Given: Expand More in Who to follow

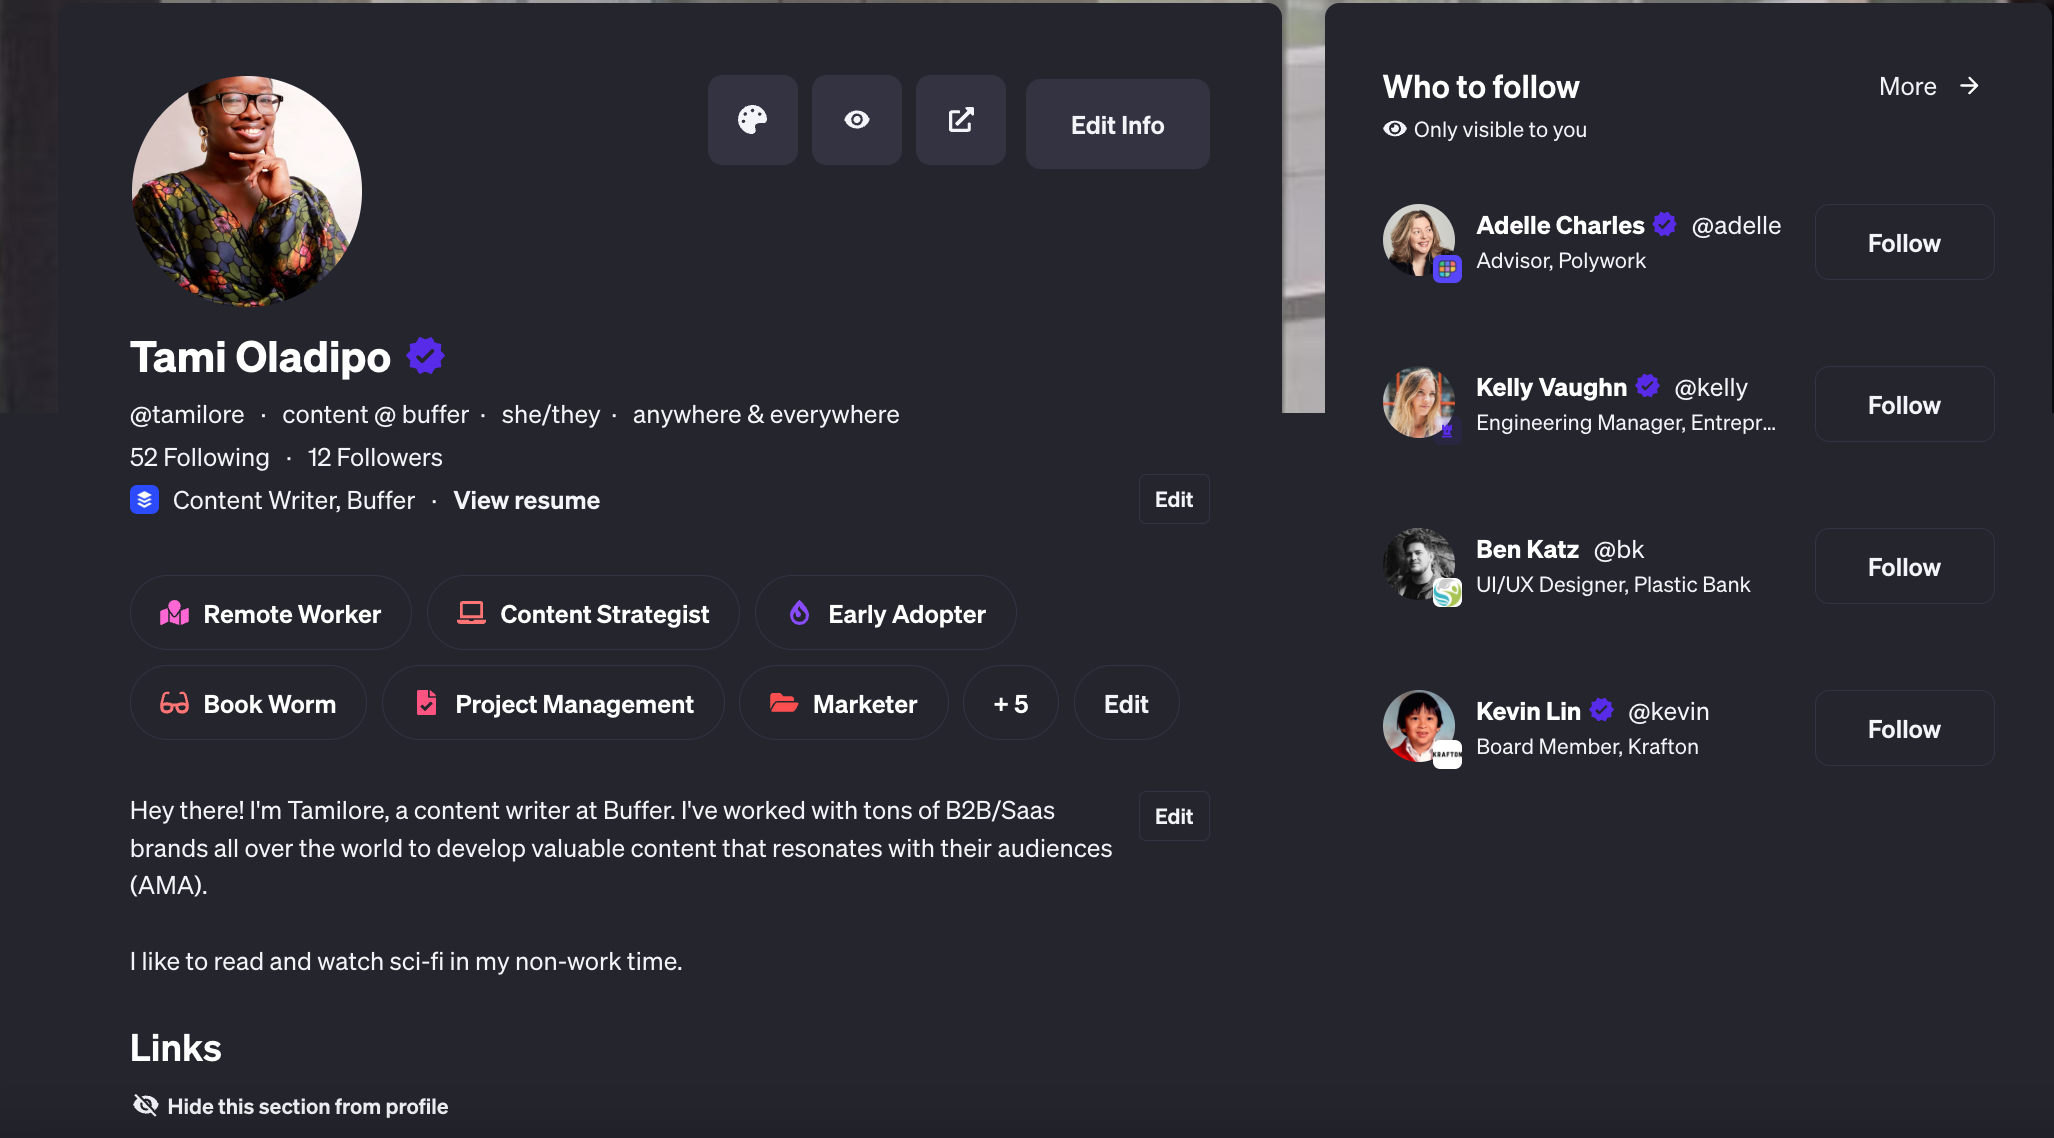Looking at the screenshot, I should [1928, 87].
